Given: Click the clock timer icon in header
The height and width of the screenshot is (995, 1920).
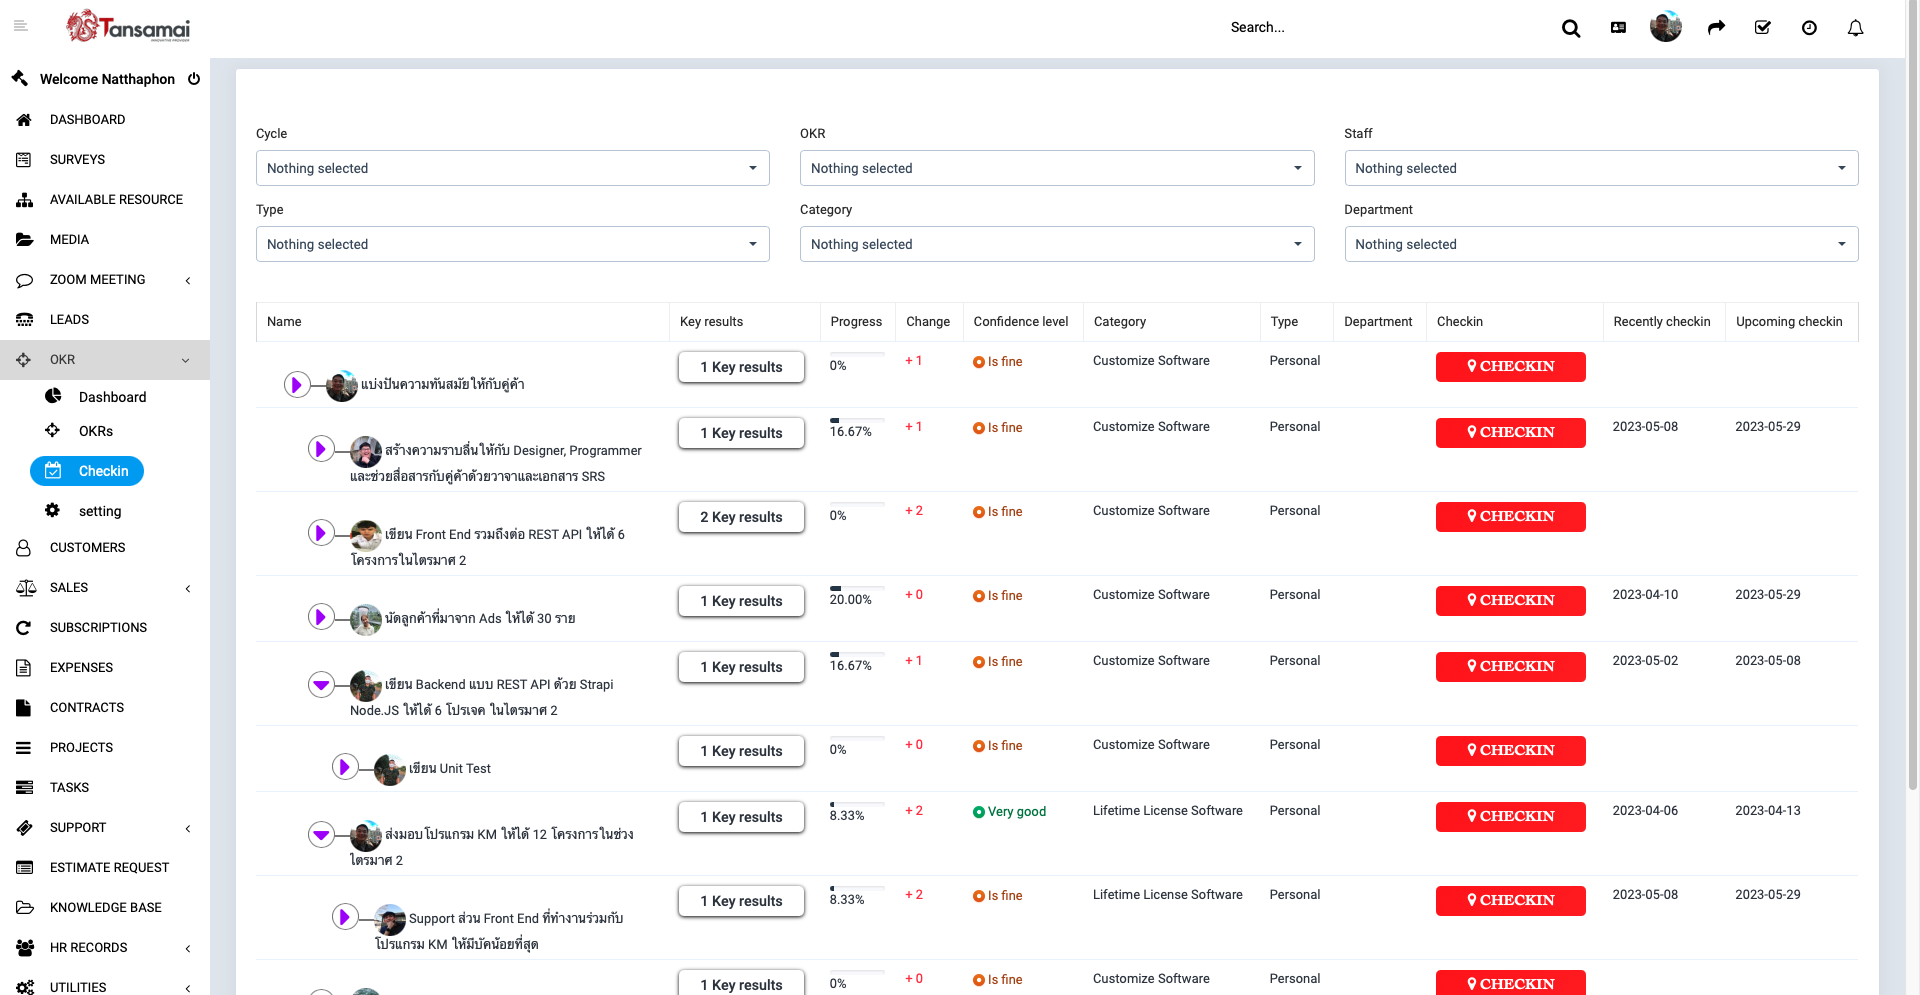Looking at the screenshot, I should click(1809, 28).
